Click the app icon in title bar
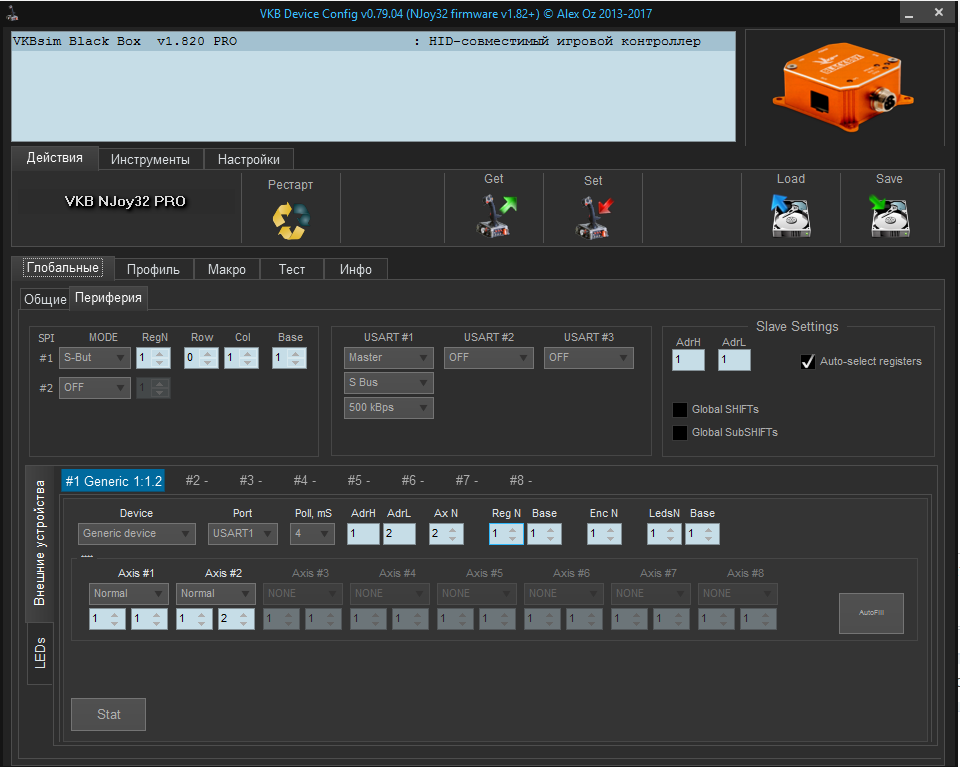Image resolution: width=960 pixels, height=767 pixels. coord(12,13)
